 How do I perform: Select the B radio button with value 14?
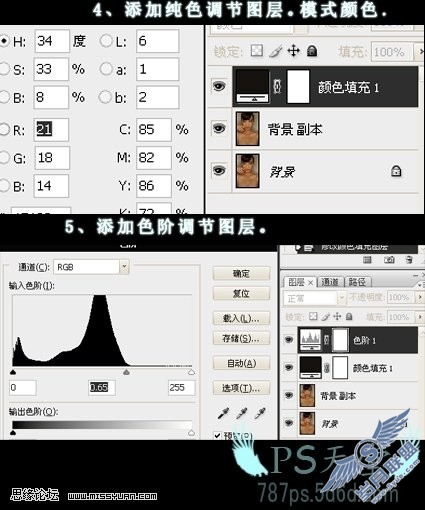coord(4,185)
